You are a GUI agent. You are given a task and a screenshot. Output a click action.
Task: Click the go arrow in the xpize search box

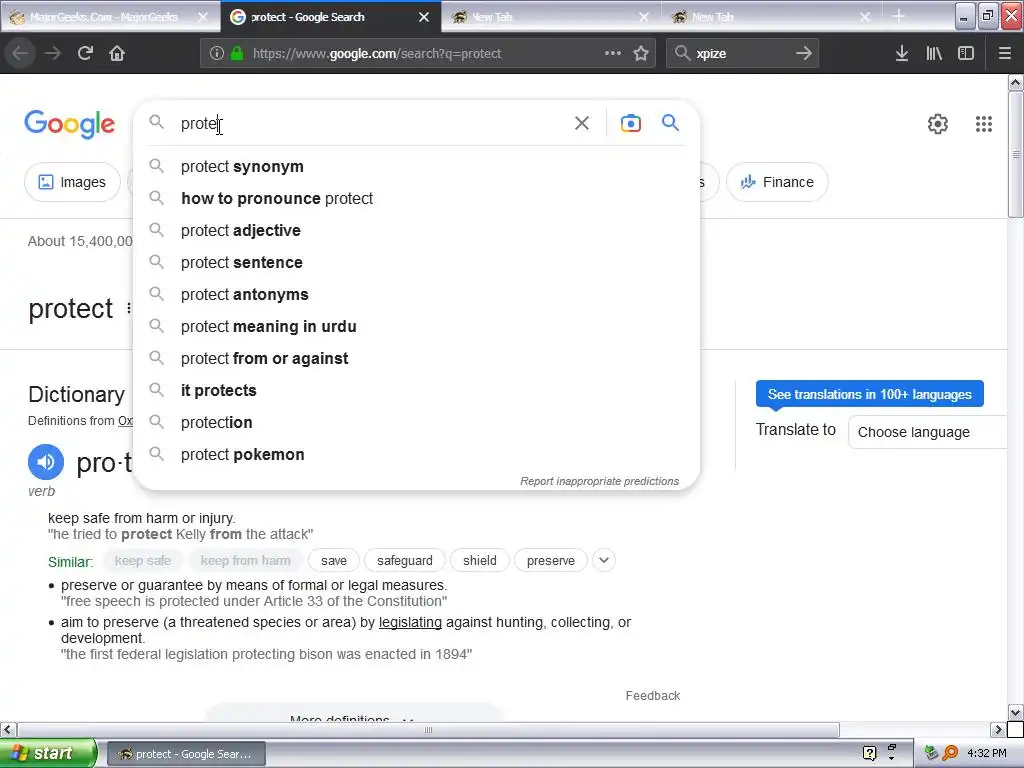(x=804, y=53)
